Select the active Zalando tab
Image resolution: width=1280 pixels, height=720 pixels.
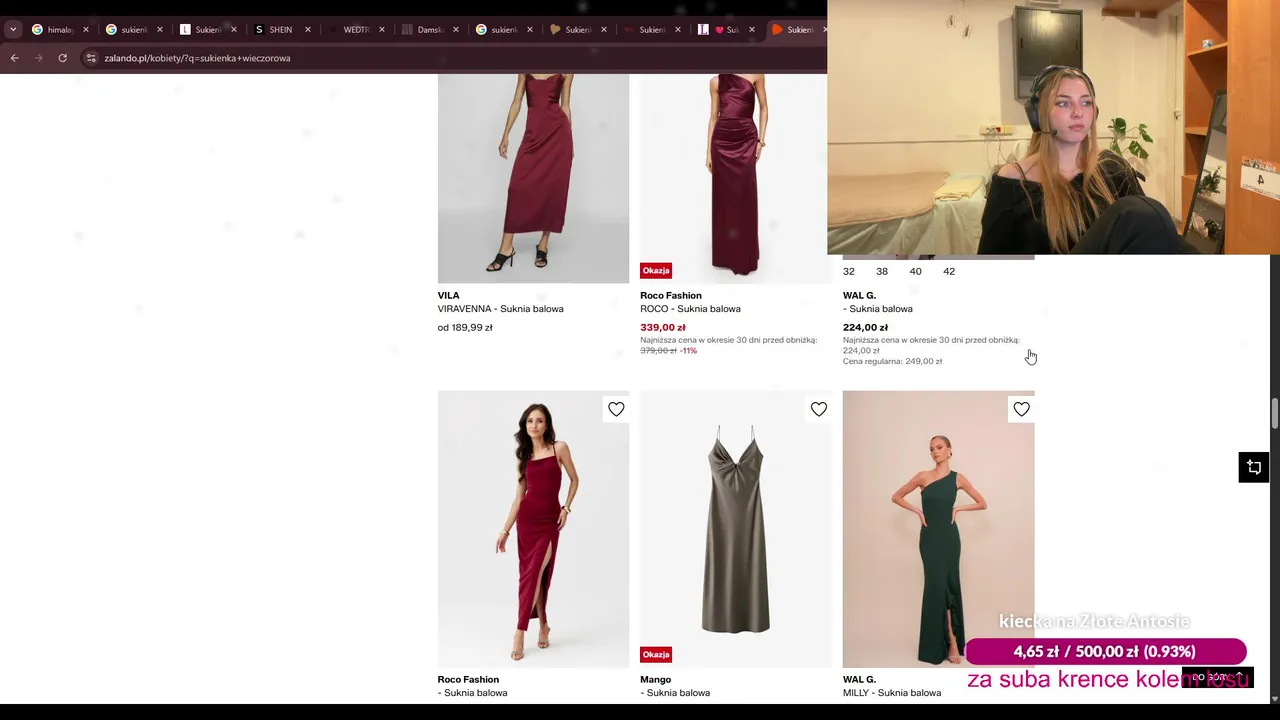(797, 30)
